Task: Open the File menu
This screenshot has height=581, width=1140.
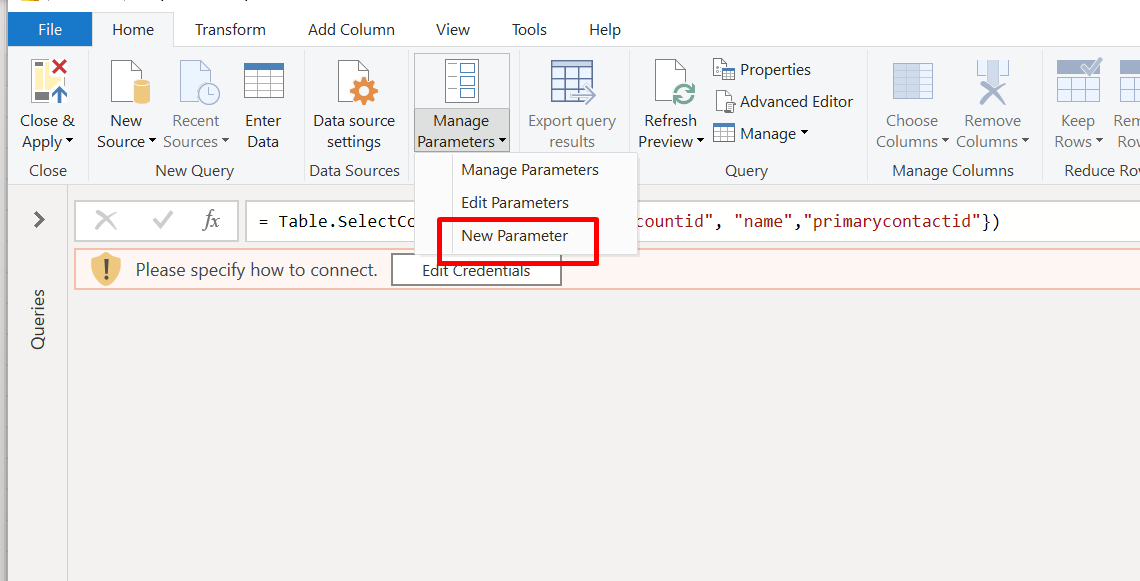Action: pyautogui.click(x=50, y=30)
